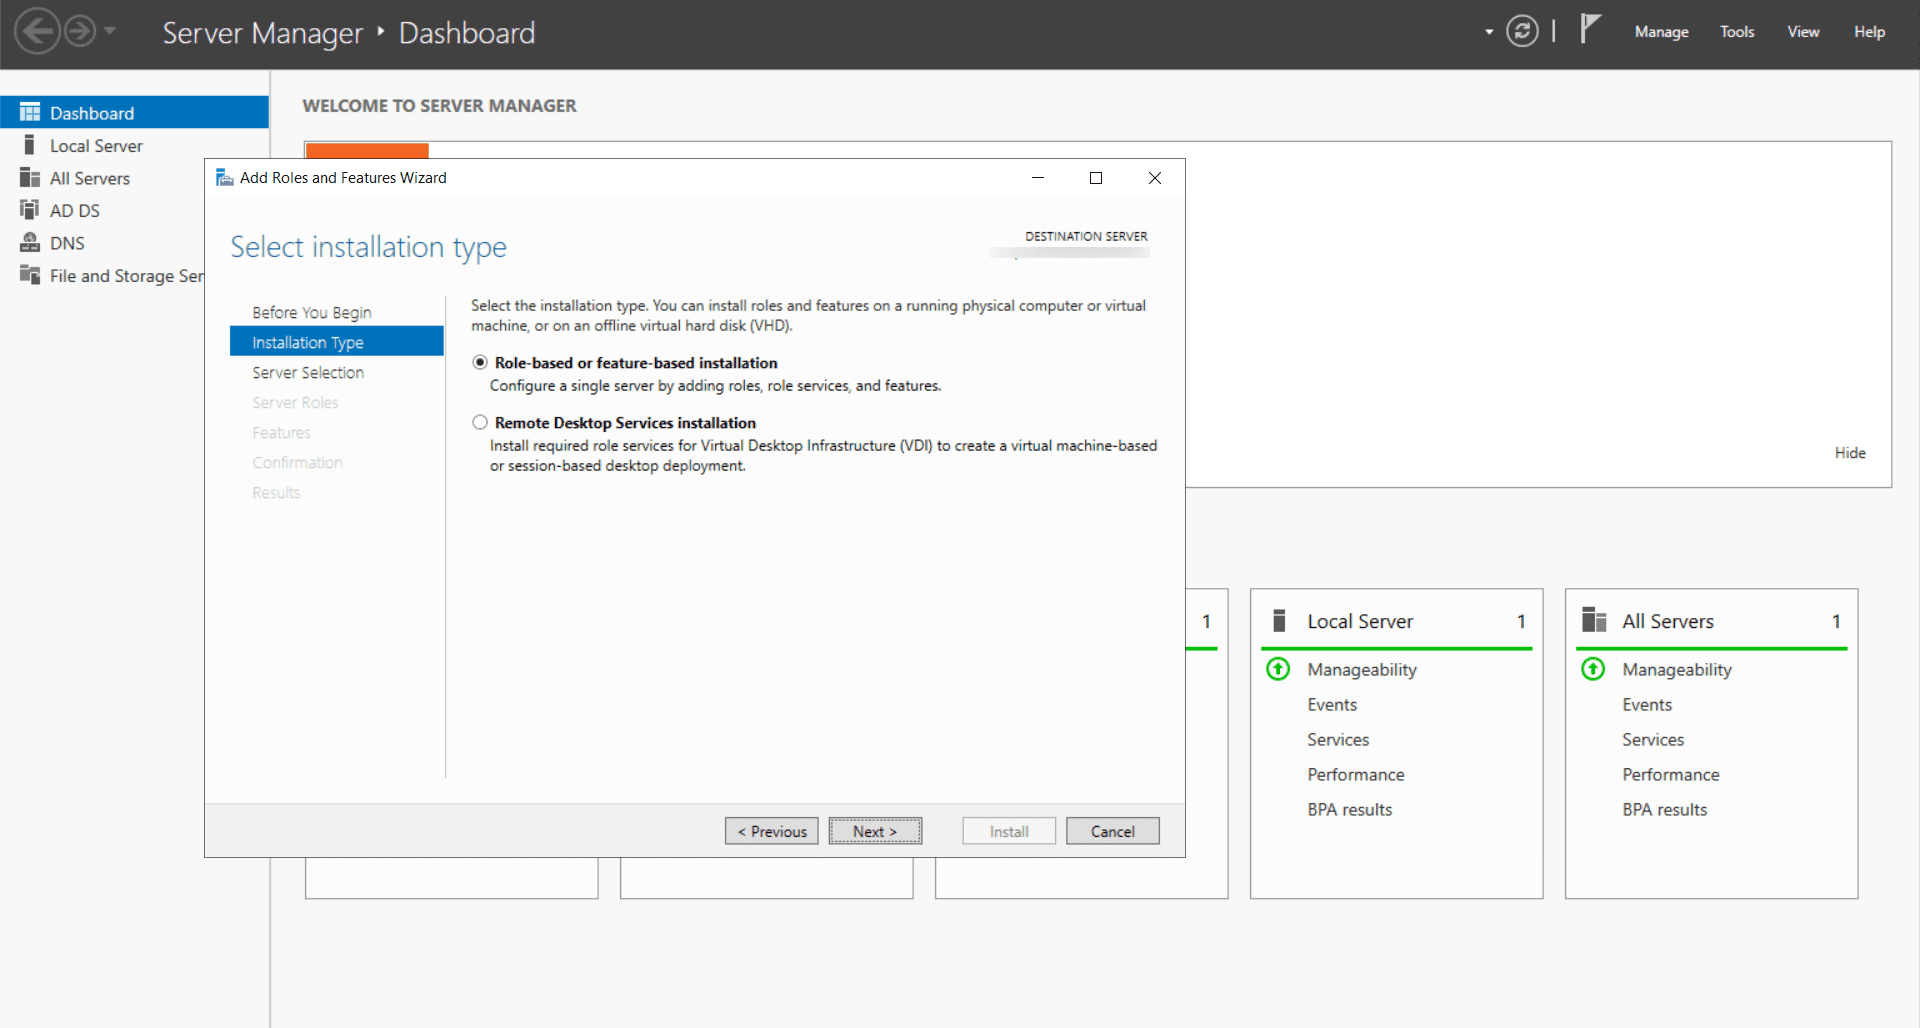Click the All Servers tile icon

(x=1594, y=621)
